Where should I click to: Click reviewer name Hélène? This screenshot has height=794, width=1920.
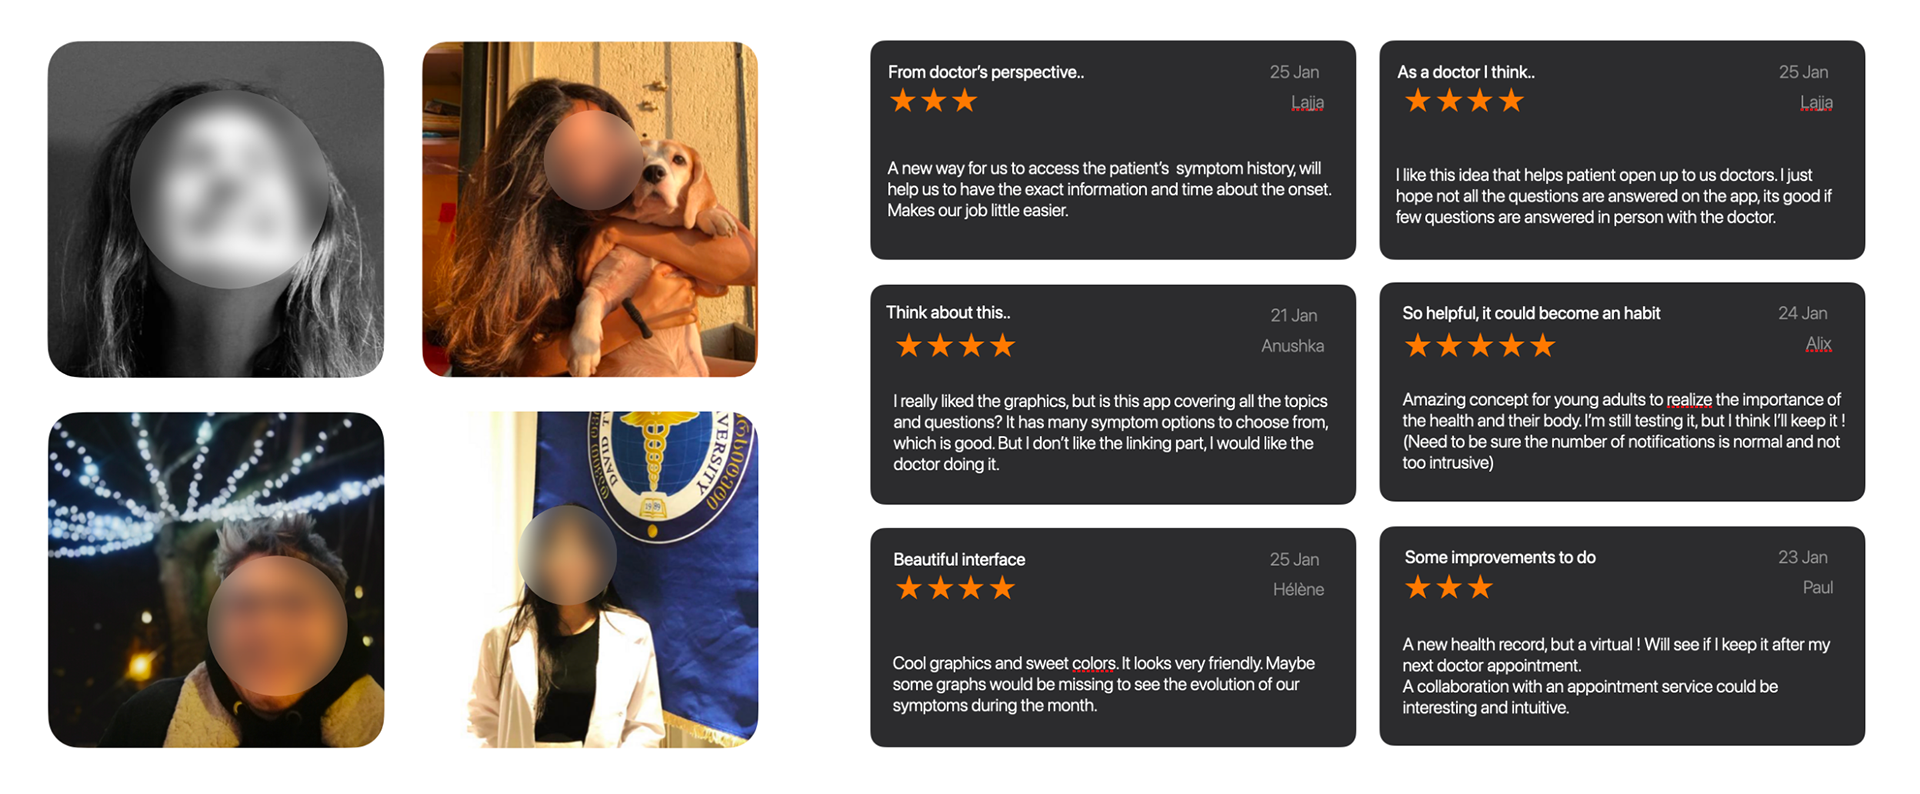[1298, 590]
